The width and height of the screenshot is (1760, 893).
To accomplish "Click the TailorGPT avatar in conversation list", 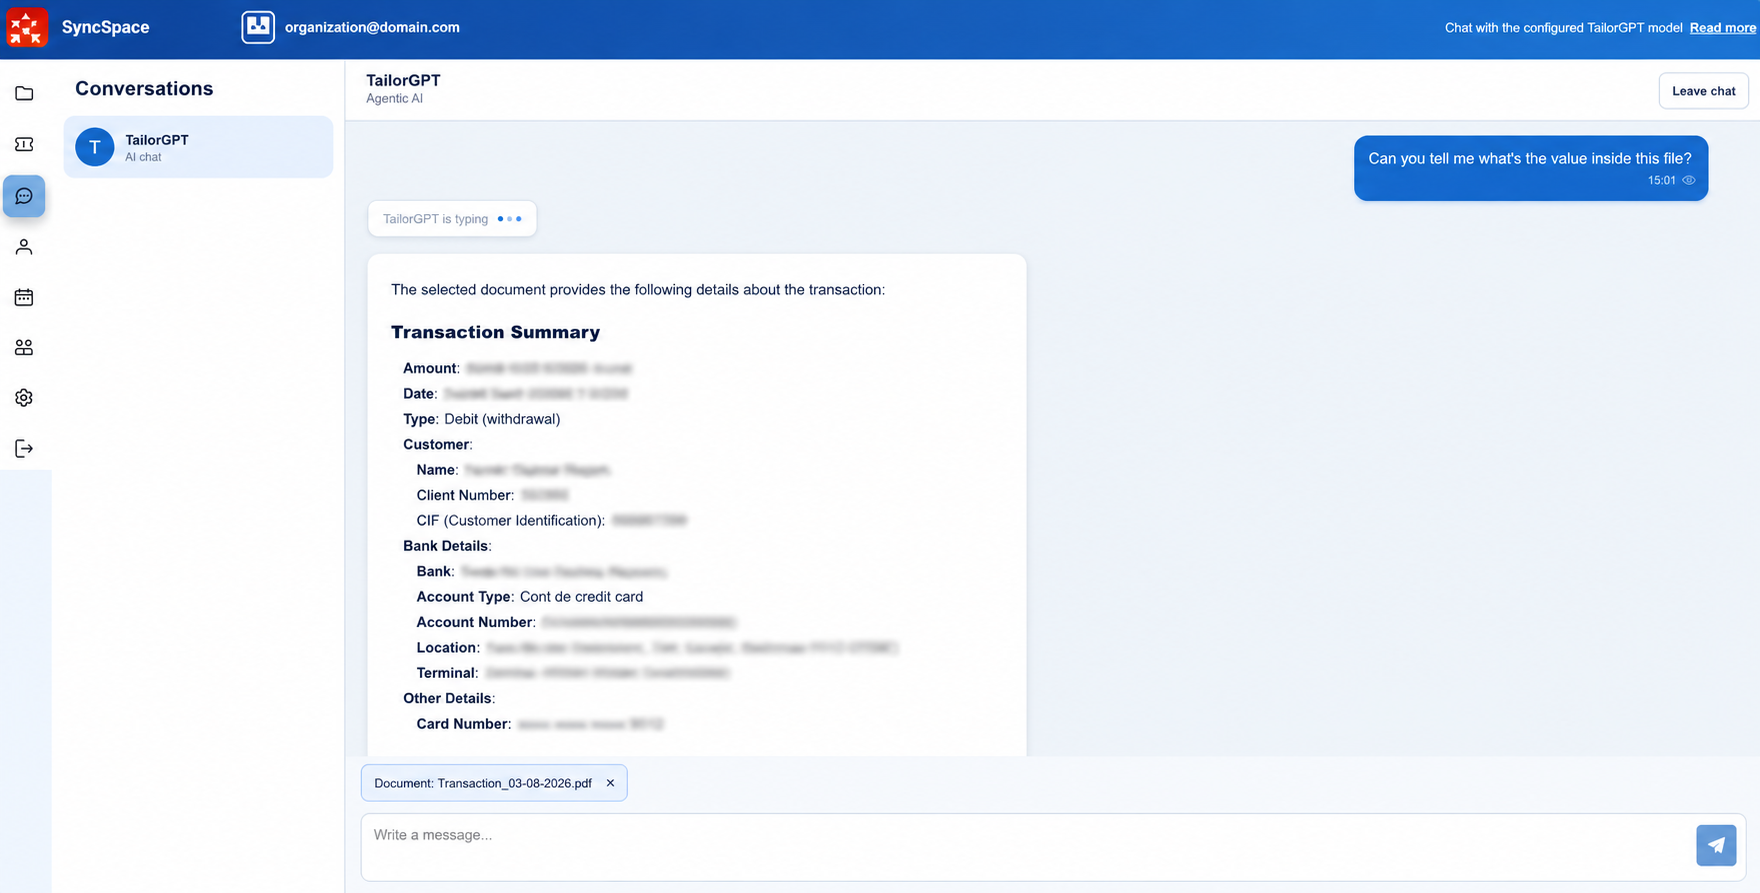I will coord(95,147).
